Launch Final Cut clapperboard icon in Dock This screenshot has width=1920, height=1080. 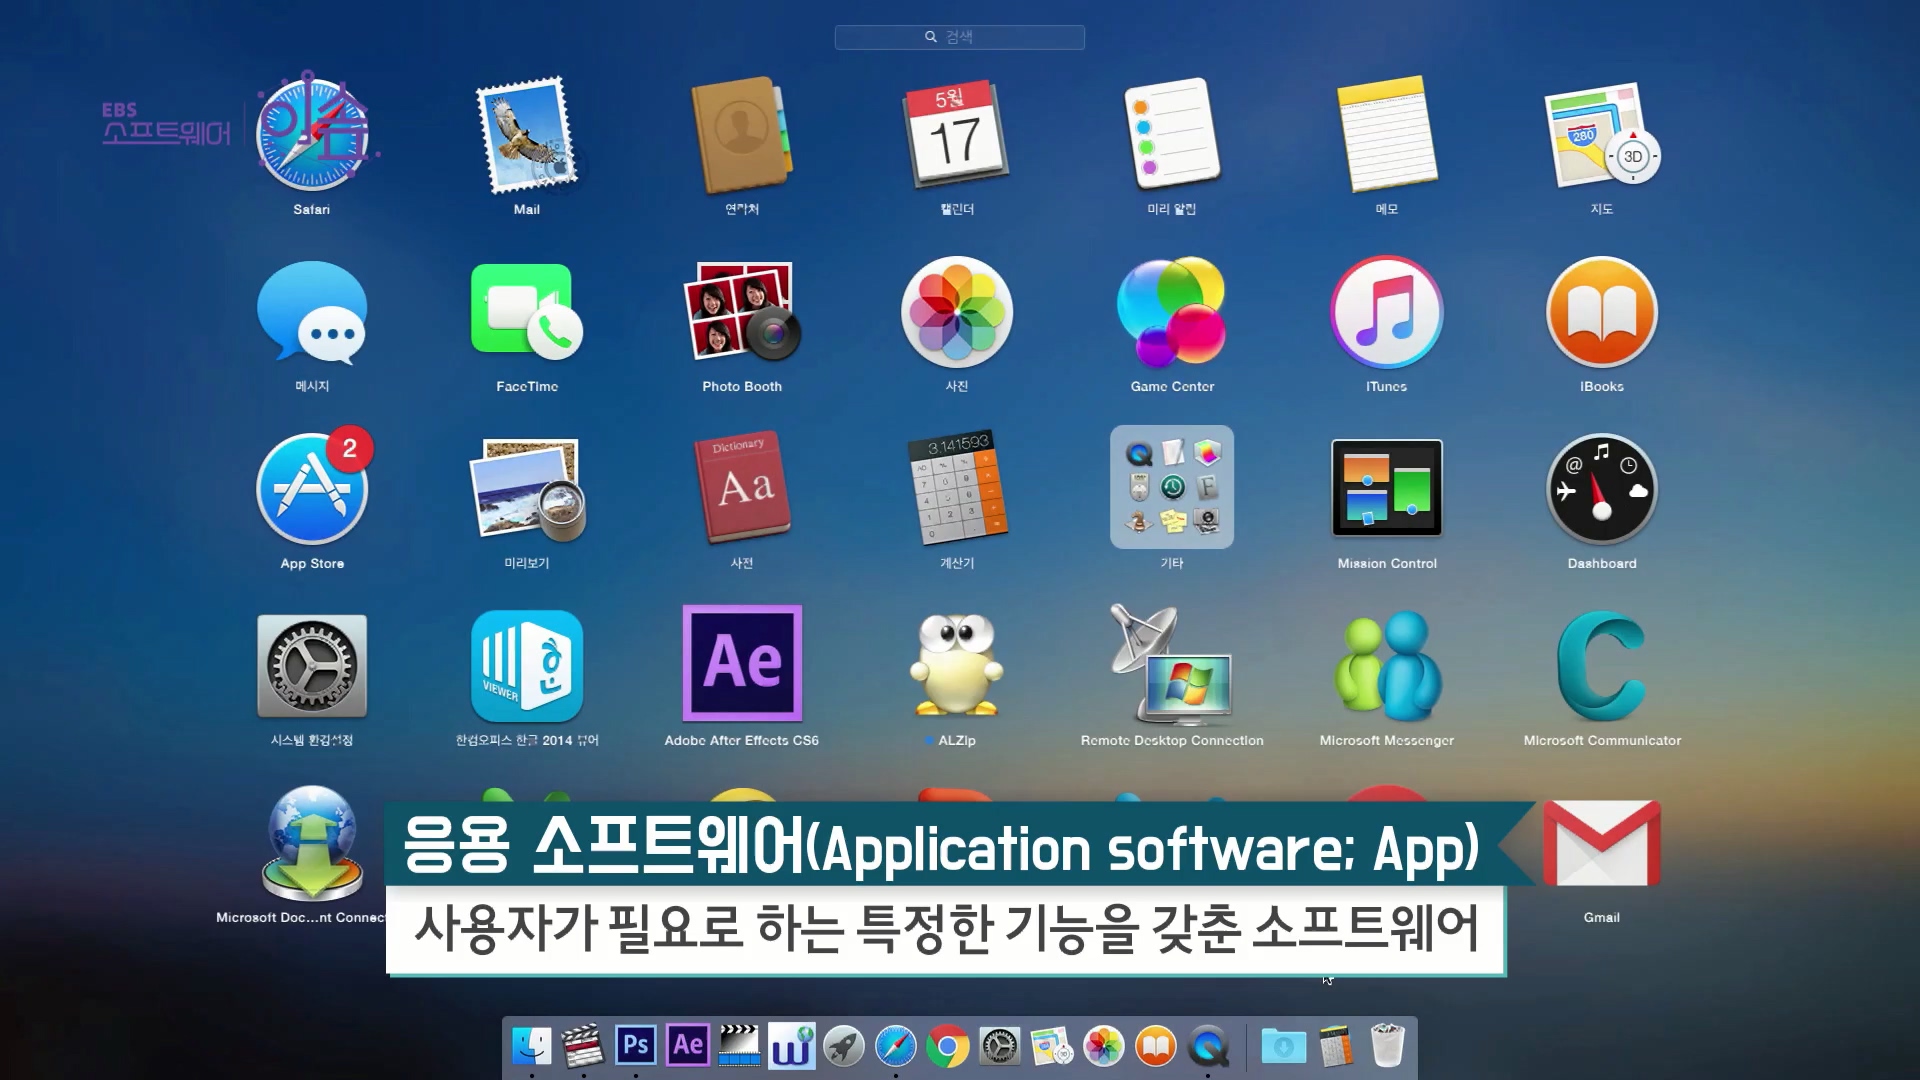click(x=583, y=1047)
